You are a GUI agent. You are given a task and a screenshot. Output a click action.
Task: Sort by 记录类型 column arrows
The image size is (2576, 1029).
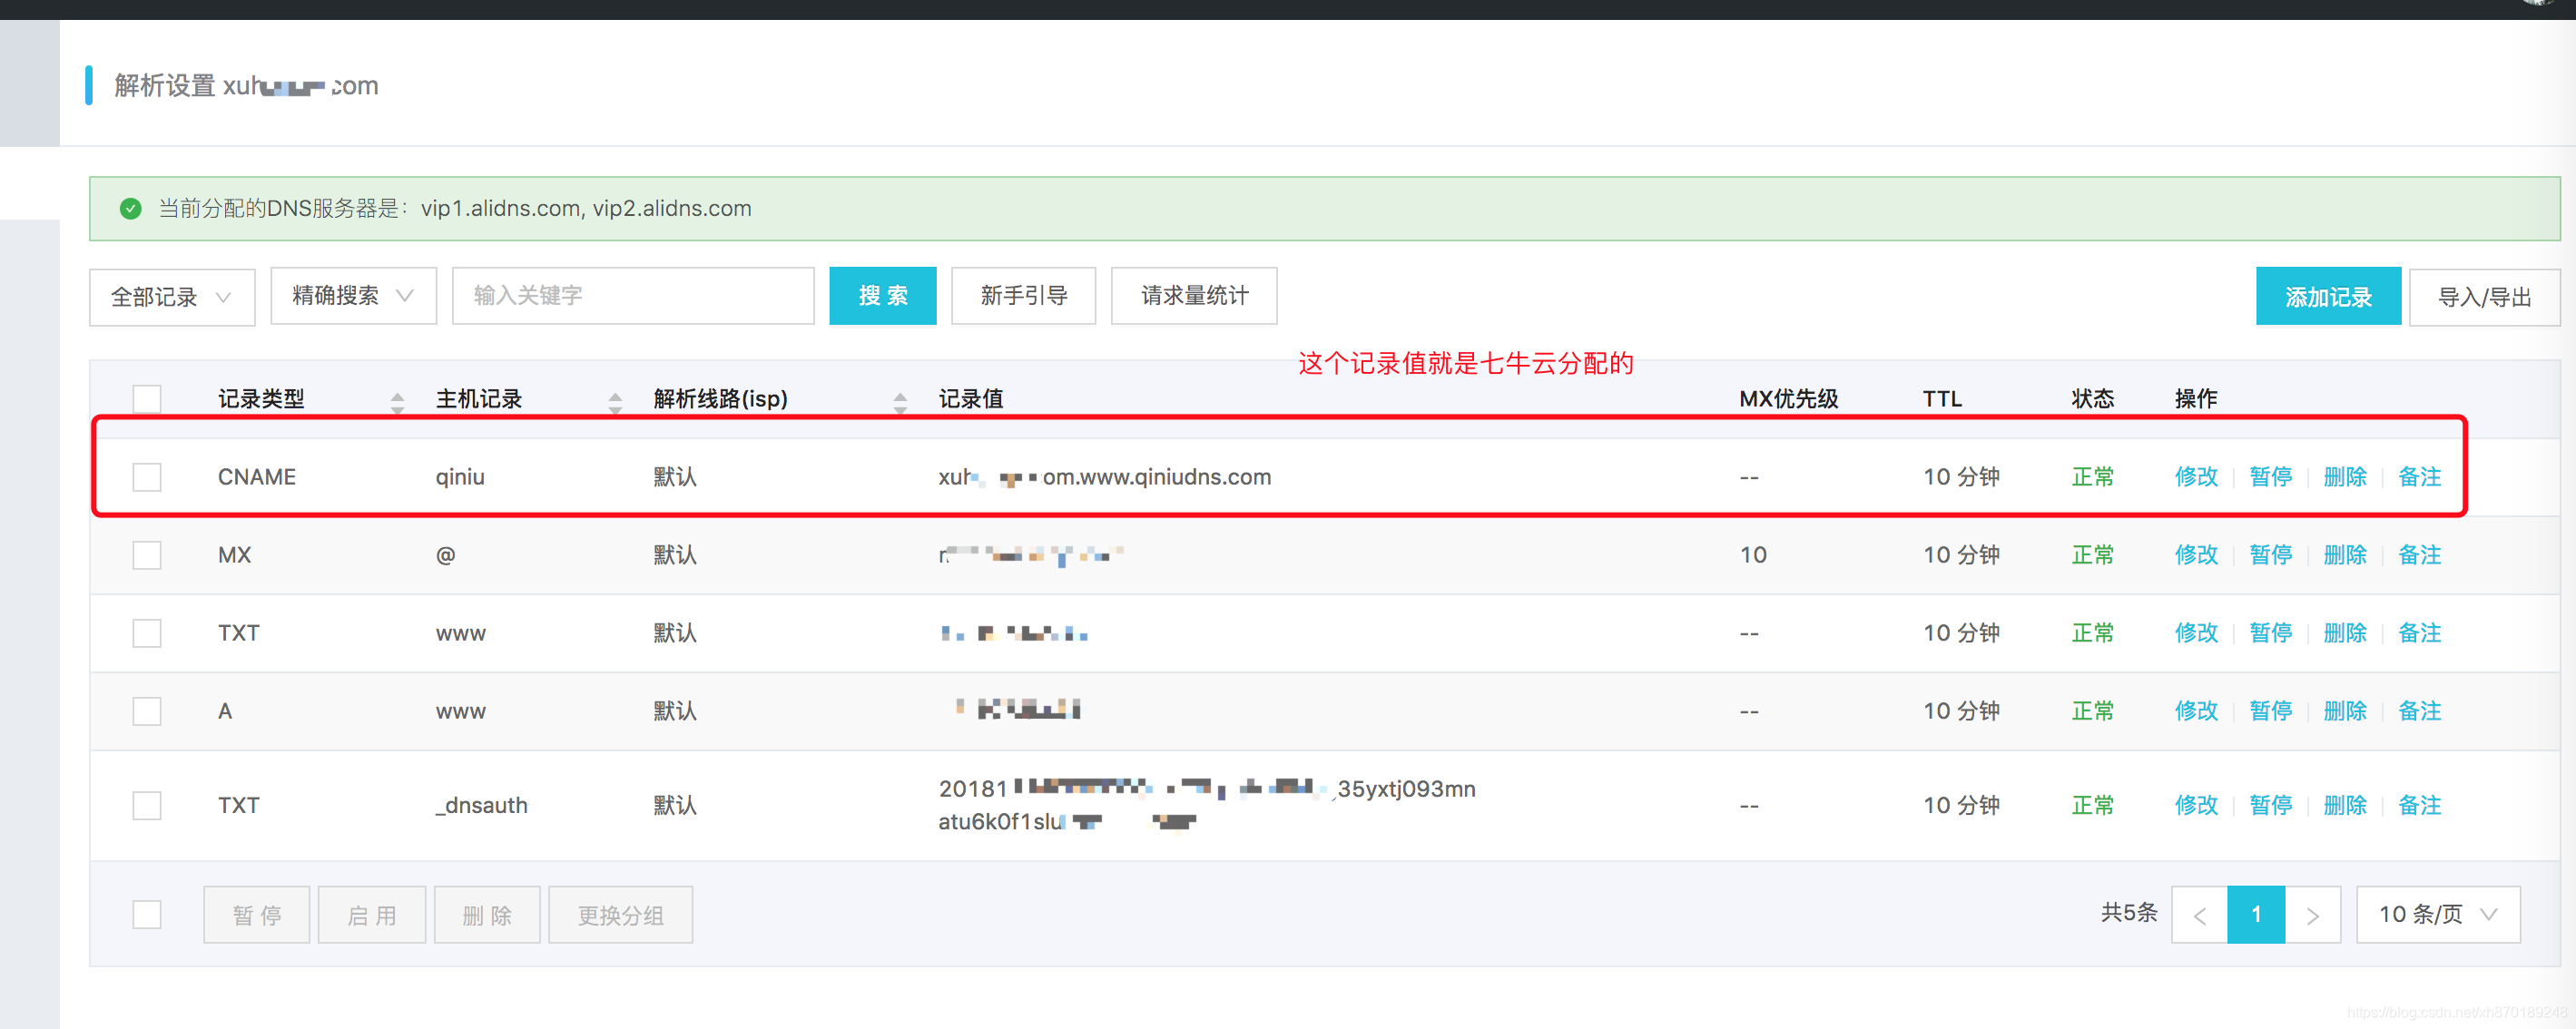(x=397, y=401)
